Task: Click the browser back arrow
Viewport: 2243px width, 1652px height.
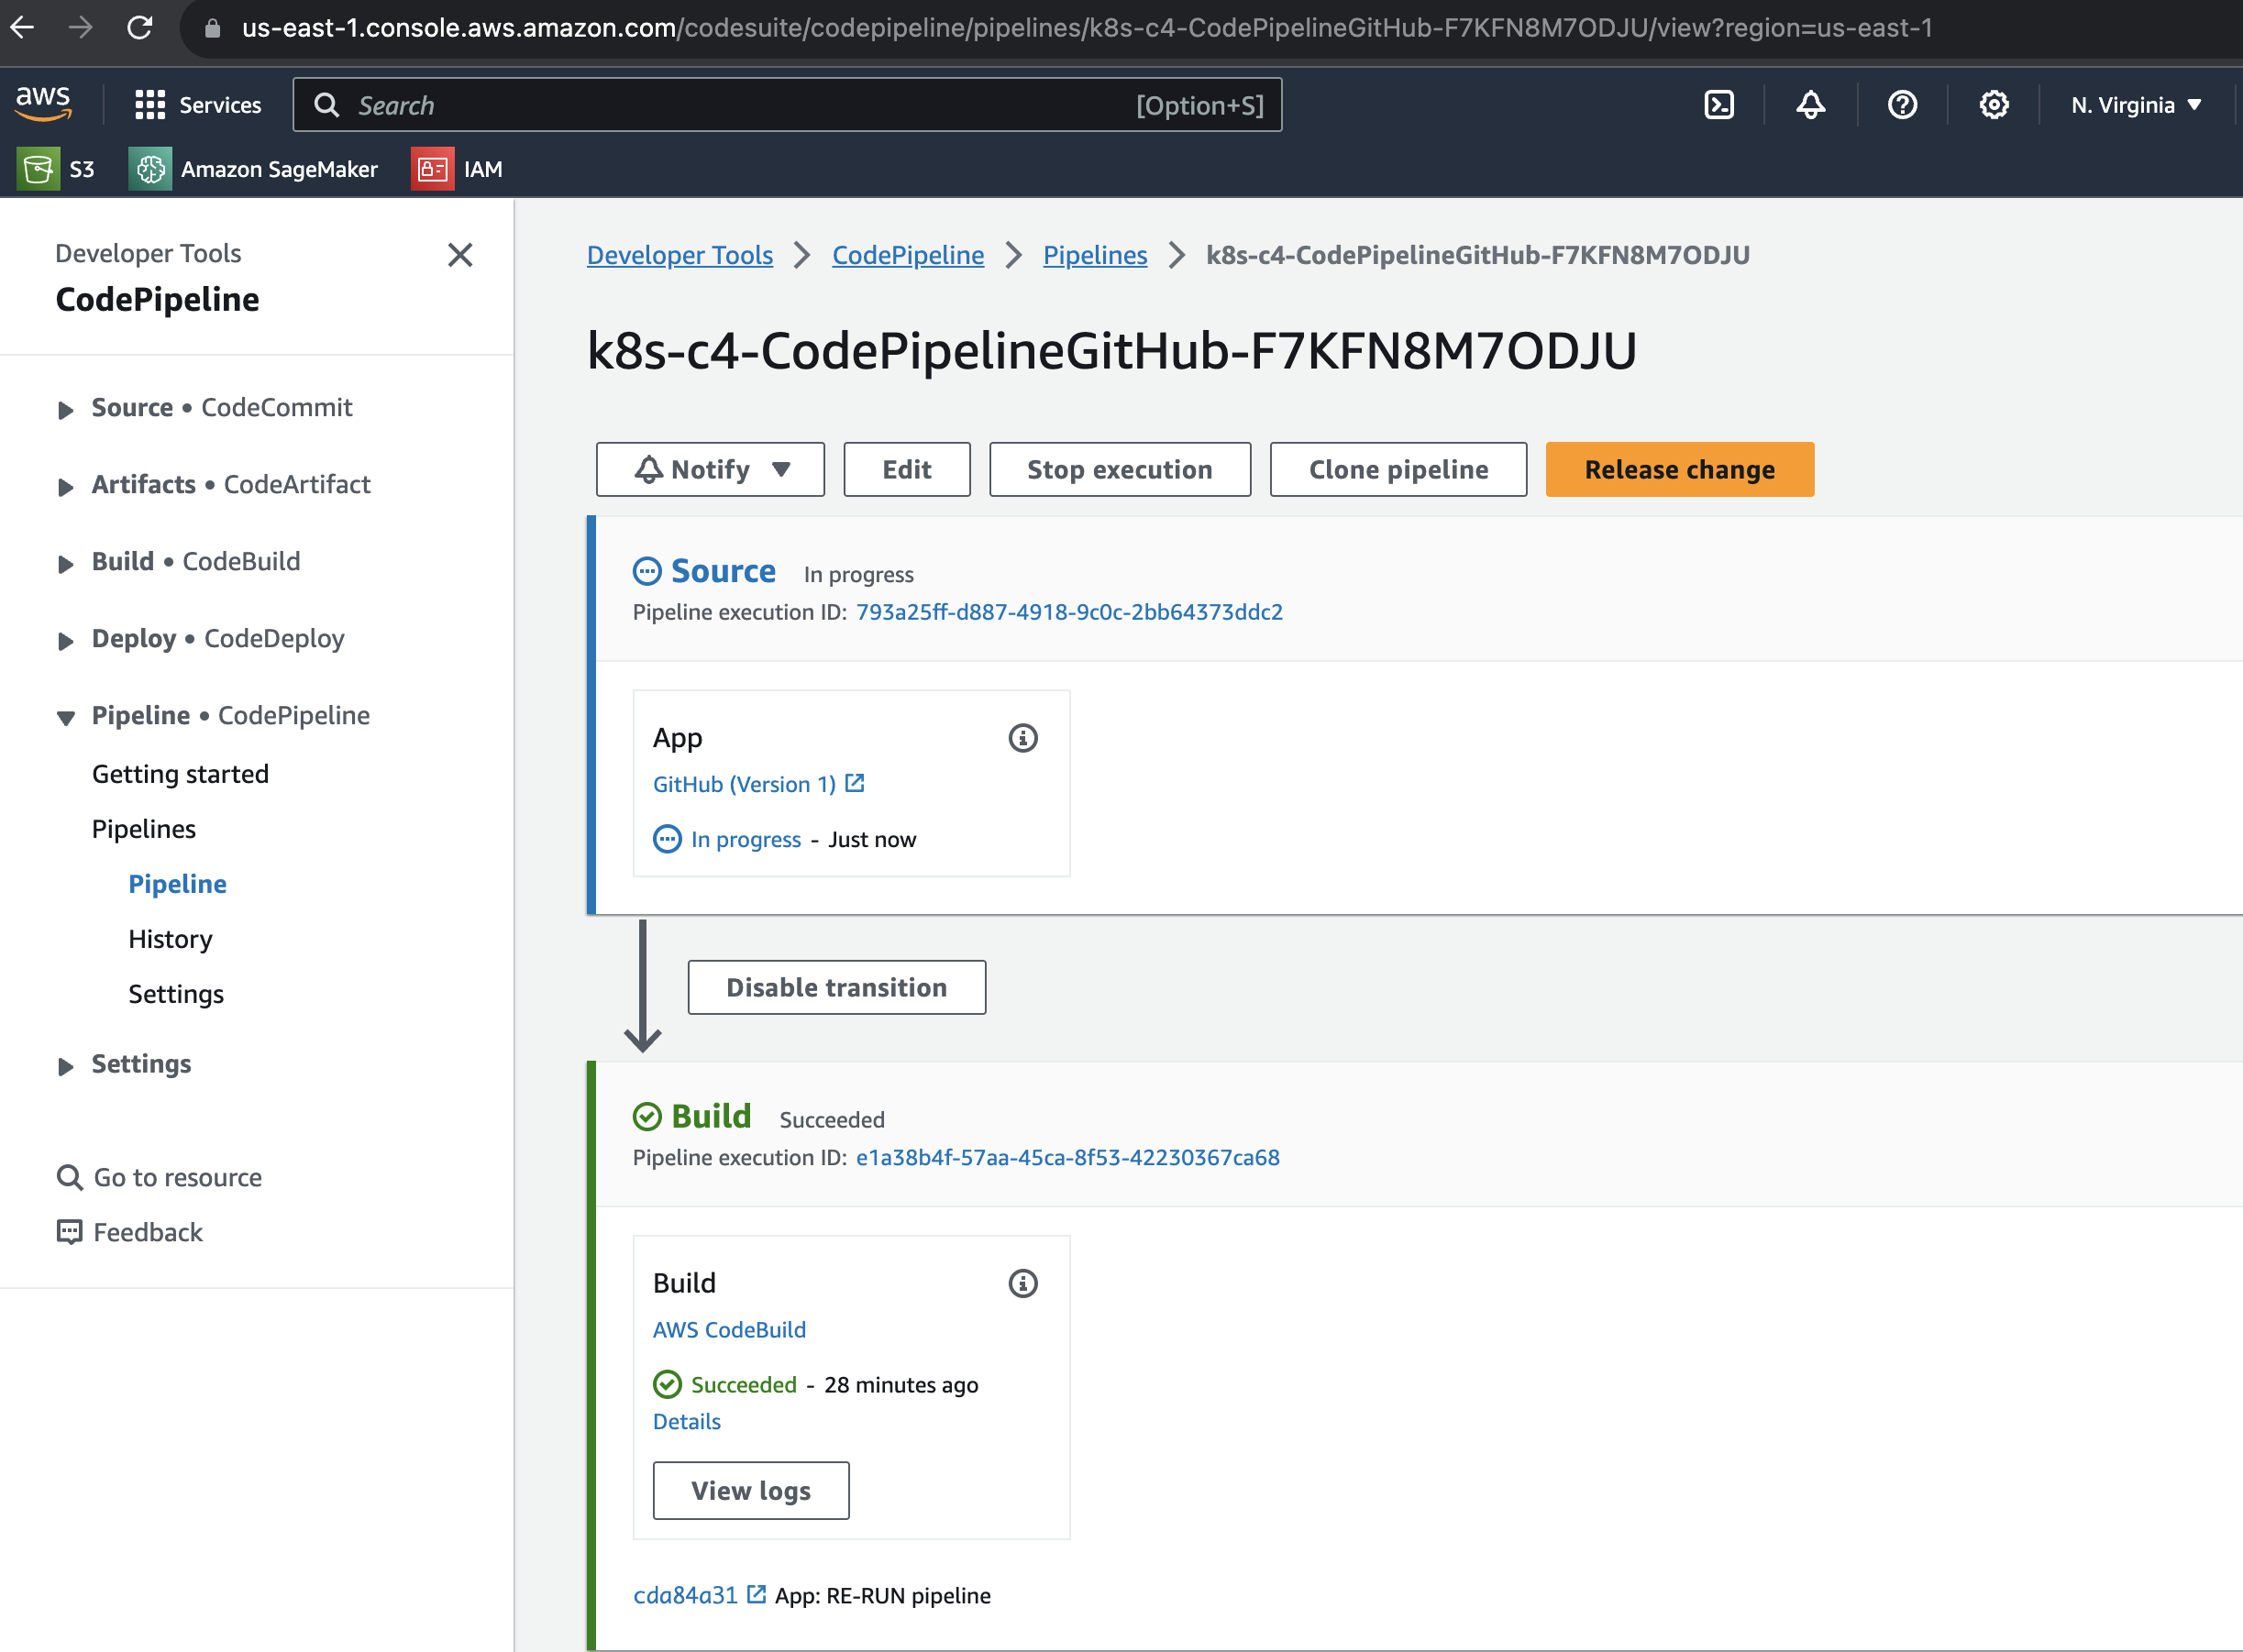Action: click(22, 28)
